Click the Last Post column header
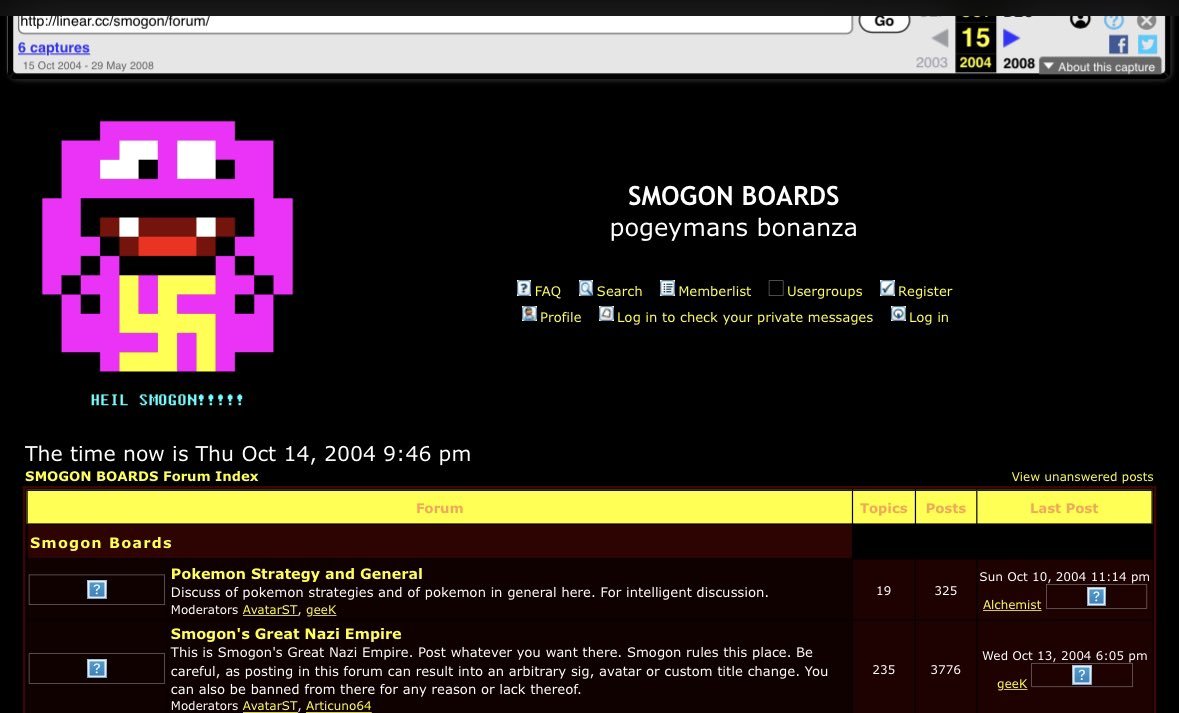 1064,508
